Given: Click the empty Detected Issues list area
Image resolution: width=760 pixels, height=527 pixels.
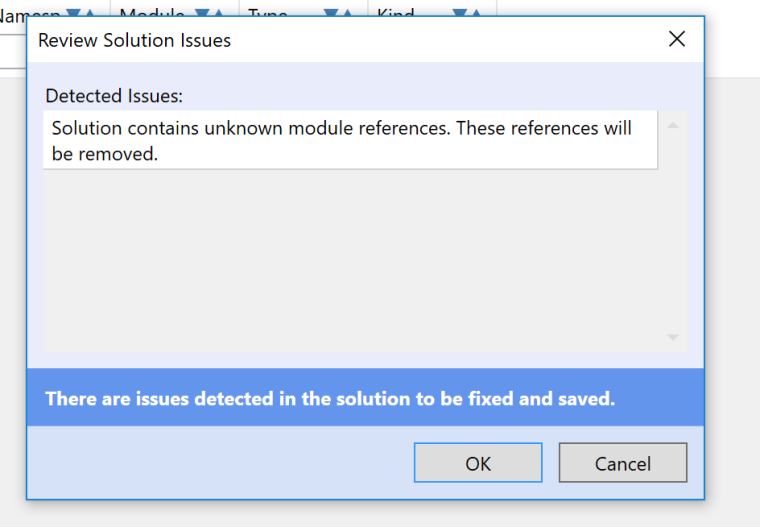Looking at the screenshot, I should pyautogui.click(x=350, y=260).
